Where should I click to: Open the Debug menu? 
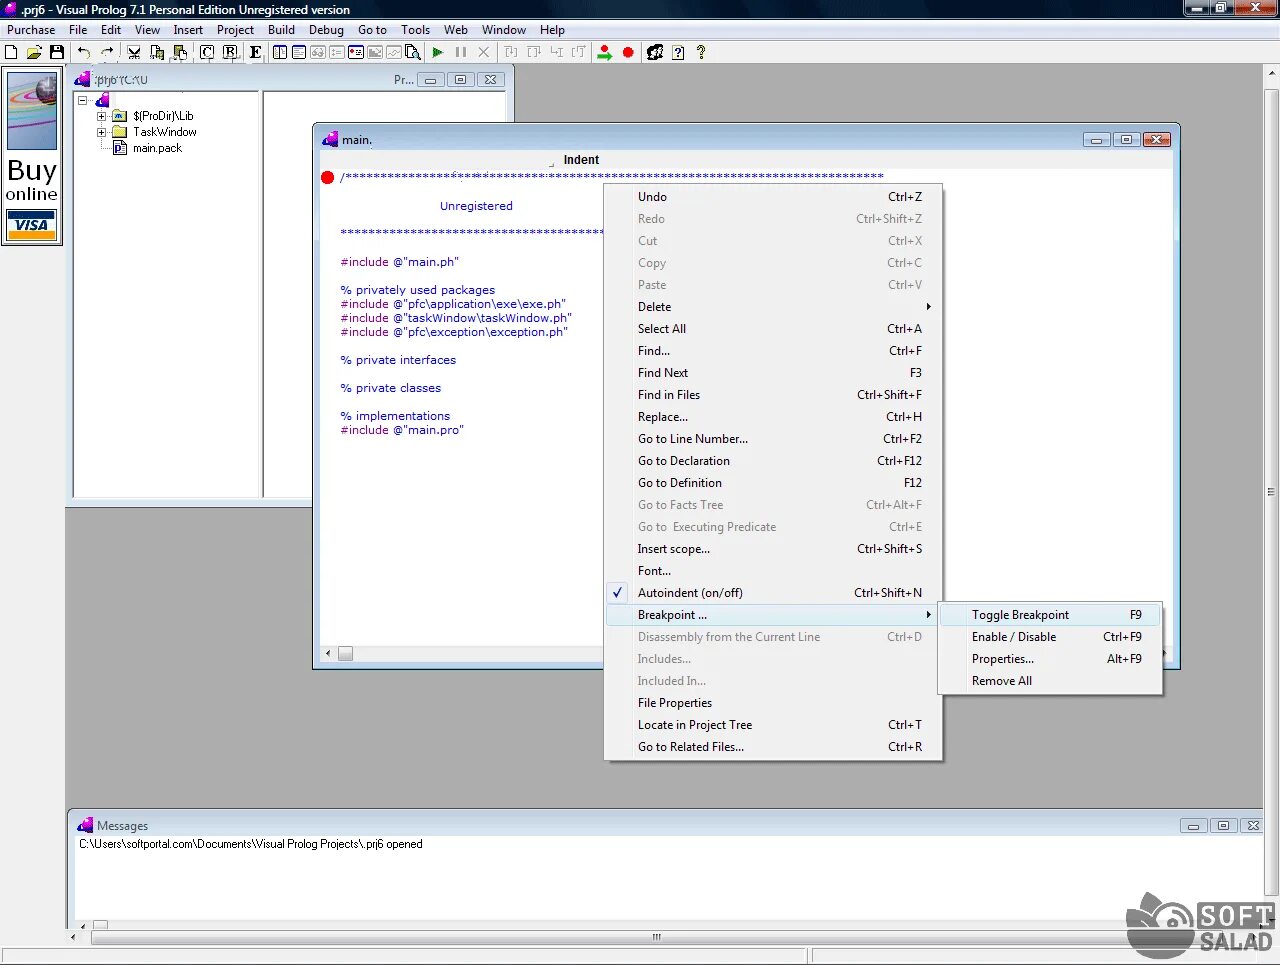tap(326, 30)
